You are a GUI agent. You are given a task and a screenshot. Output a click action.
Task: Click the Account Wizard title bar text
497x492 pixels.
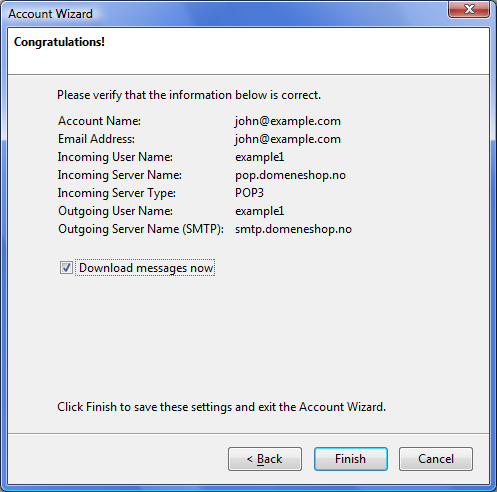pyautogui.click(x=50, y=14)
